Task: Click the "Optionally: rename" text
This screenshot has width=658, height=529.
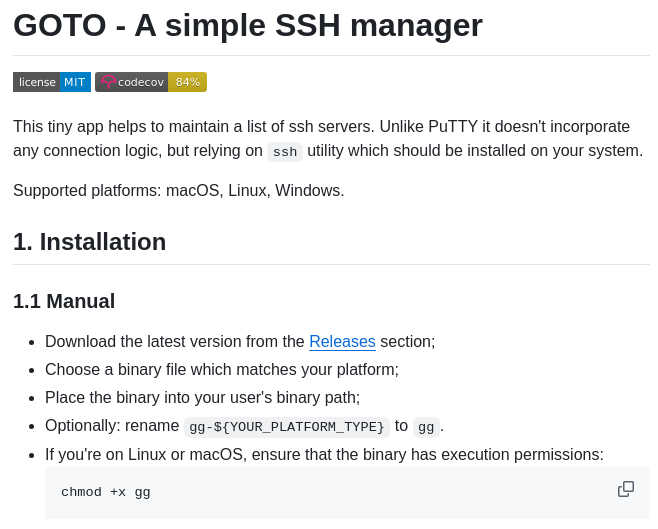Action: pos(112,426)
